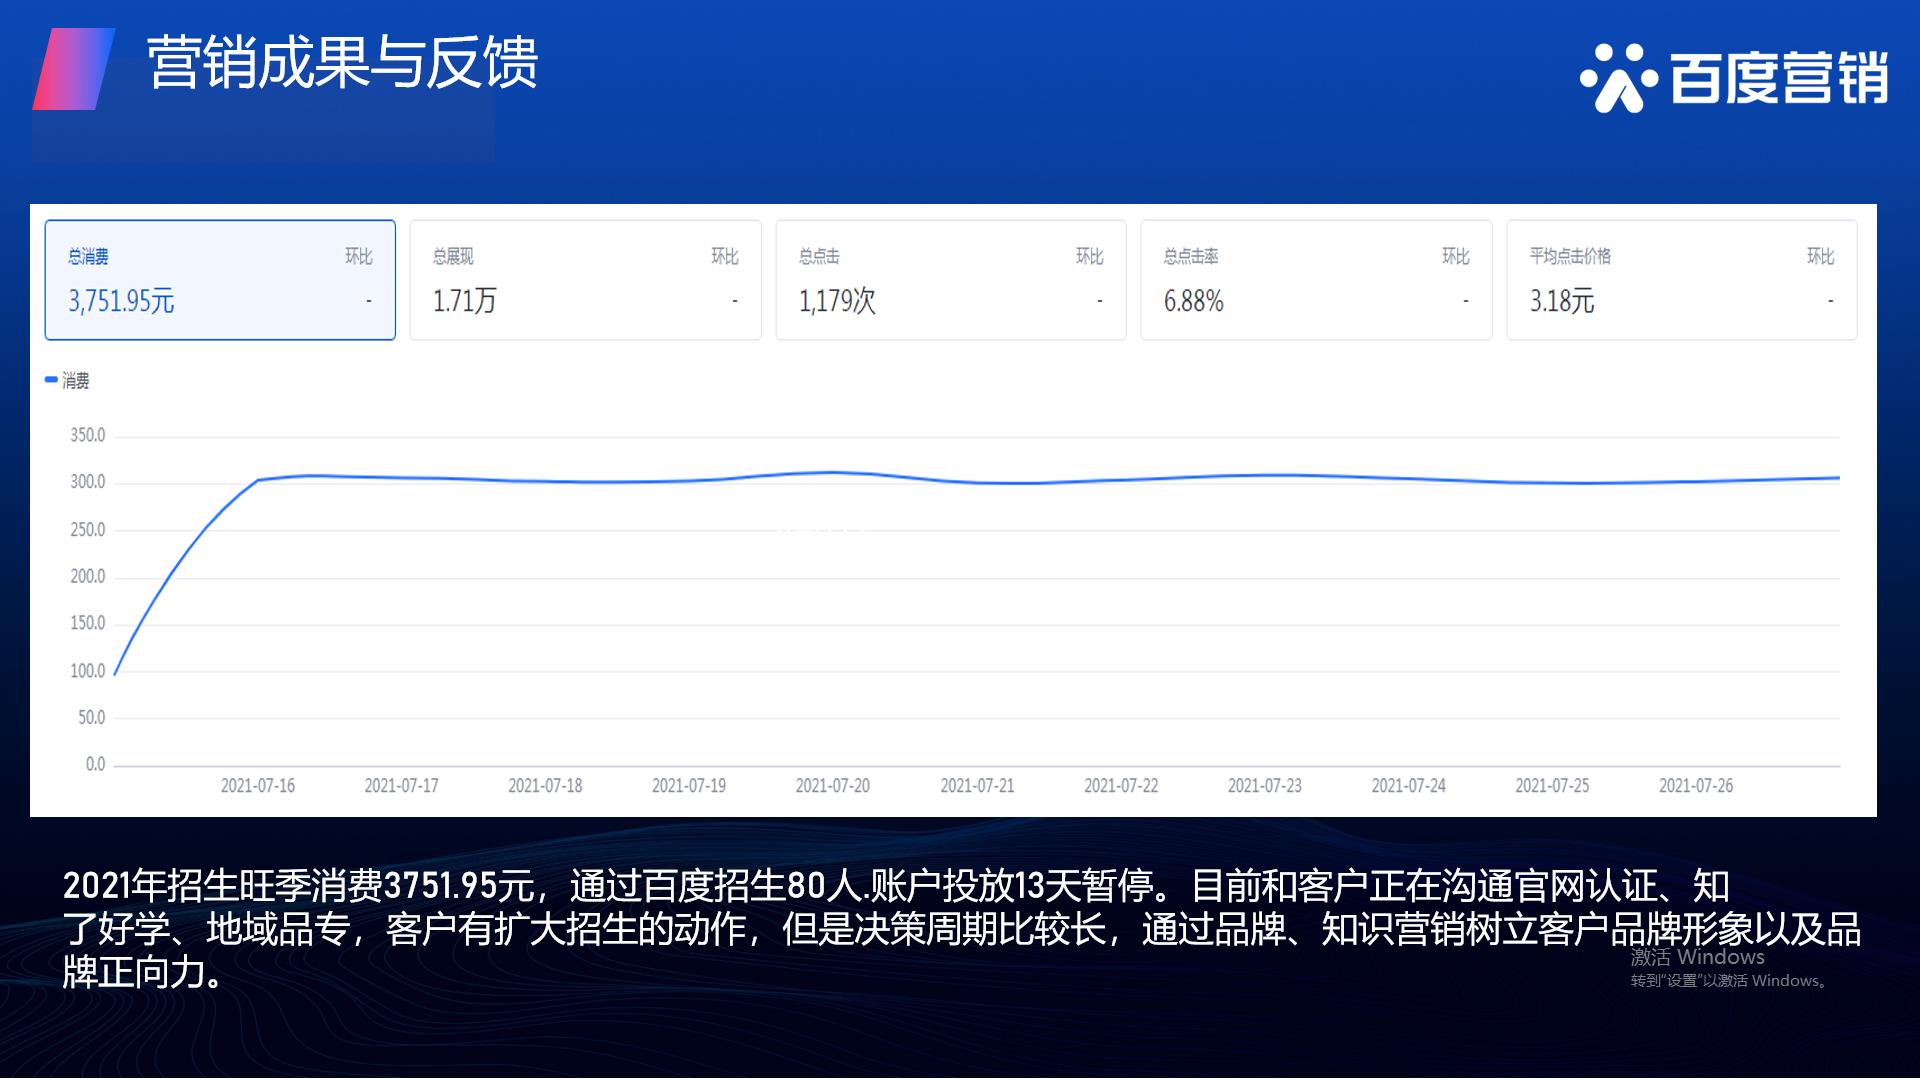The height and width of the screenshot is (1080, 1920).
Task: Click 环比 label in 总消费 card
Action: coord(358,257)
